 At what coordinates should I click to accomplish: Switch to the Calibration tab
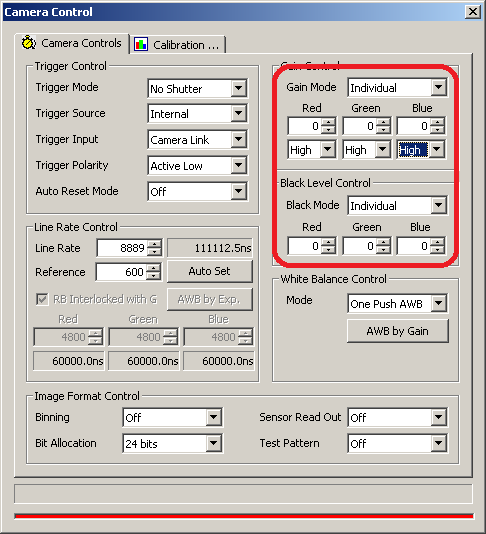coord(178,45)
